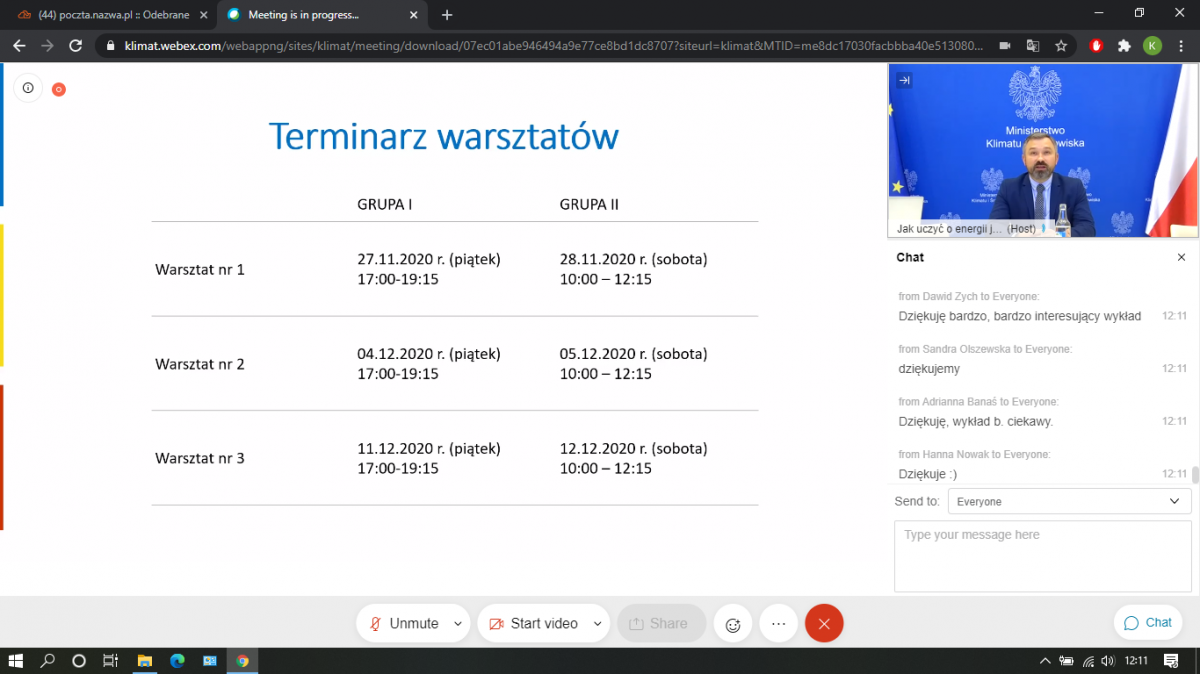1200x674 pixels.
Task: Click the Share content button
Action: pyautogui.click(x=661, y=623)
